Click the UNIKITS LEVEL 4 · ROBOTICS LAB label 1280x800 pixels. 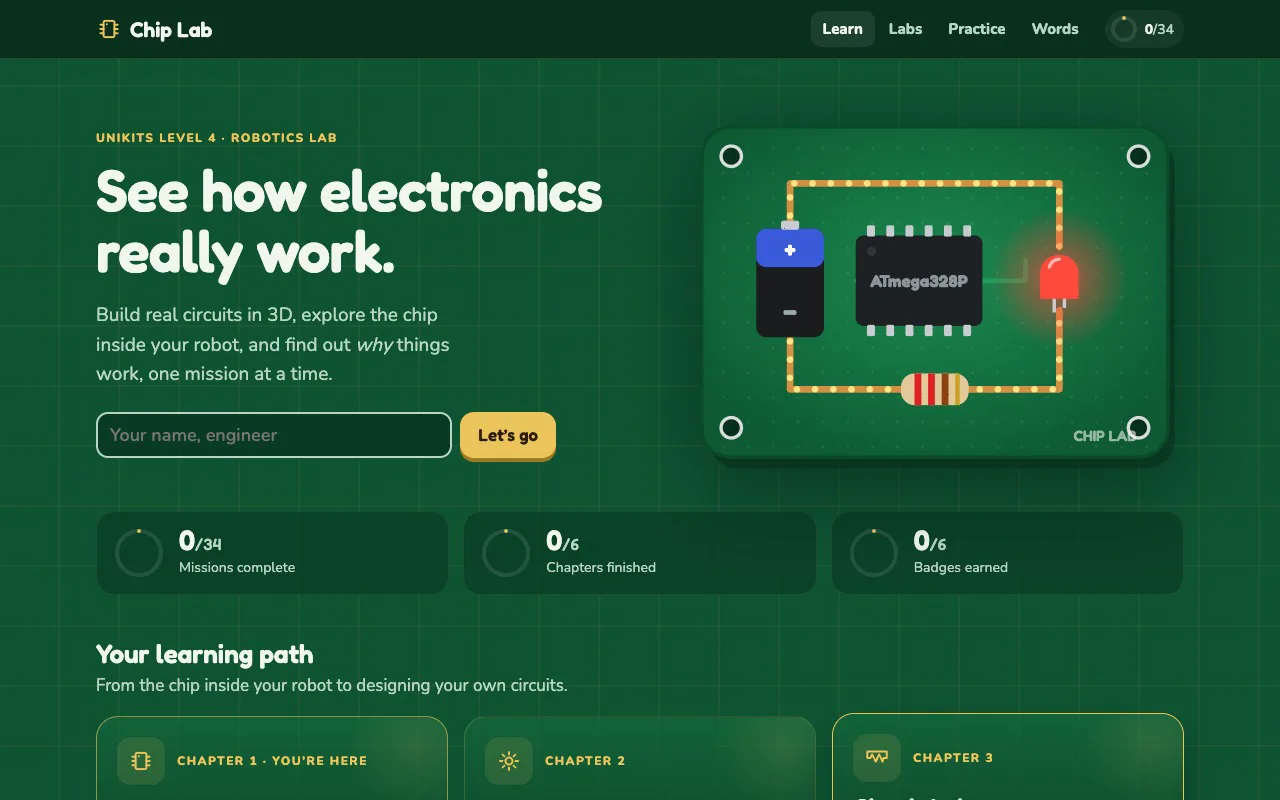[x=217, y=138]
